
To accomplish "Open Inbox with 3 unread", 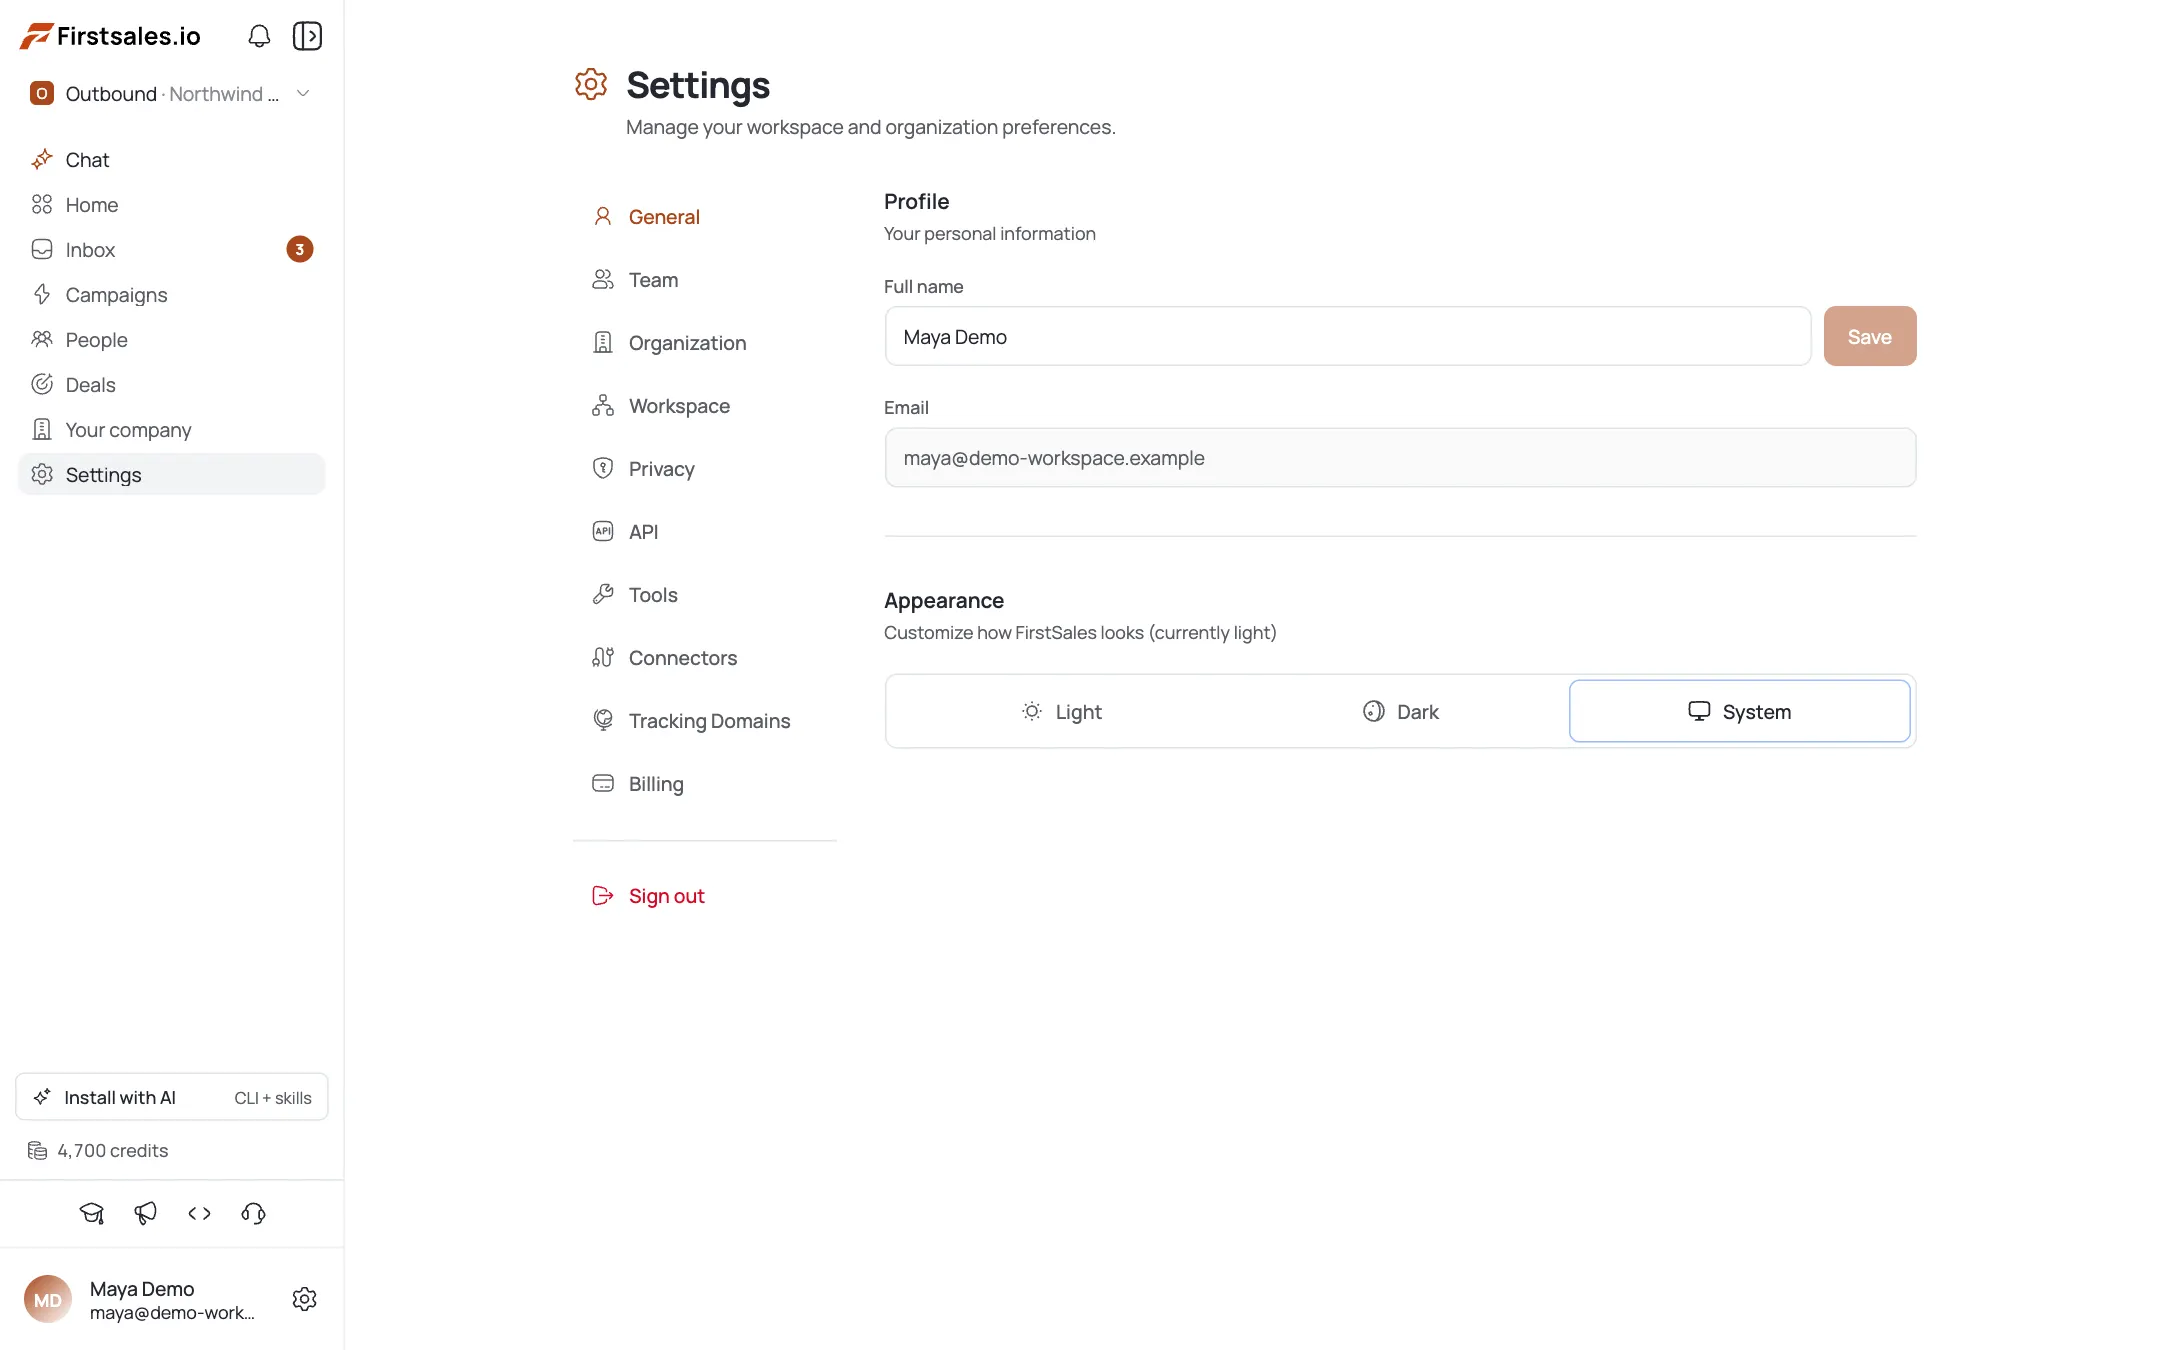I will (172, 250).
